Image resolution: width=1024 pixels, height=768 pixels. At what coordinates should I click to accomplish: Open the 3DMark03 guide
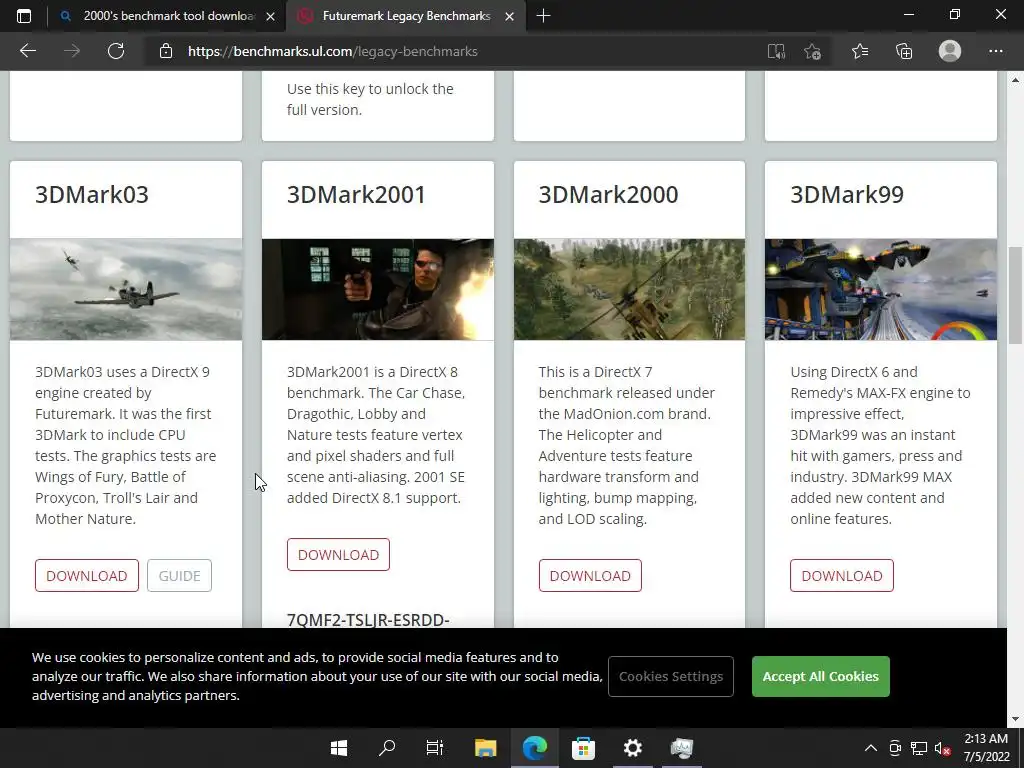pos(179,575)
